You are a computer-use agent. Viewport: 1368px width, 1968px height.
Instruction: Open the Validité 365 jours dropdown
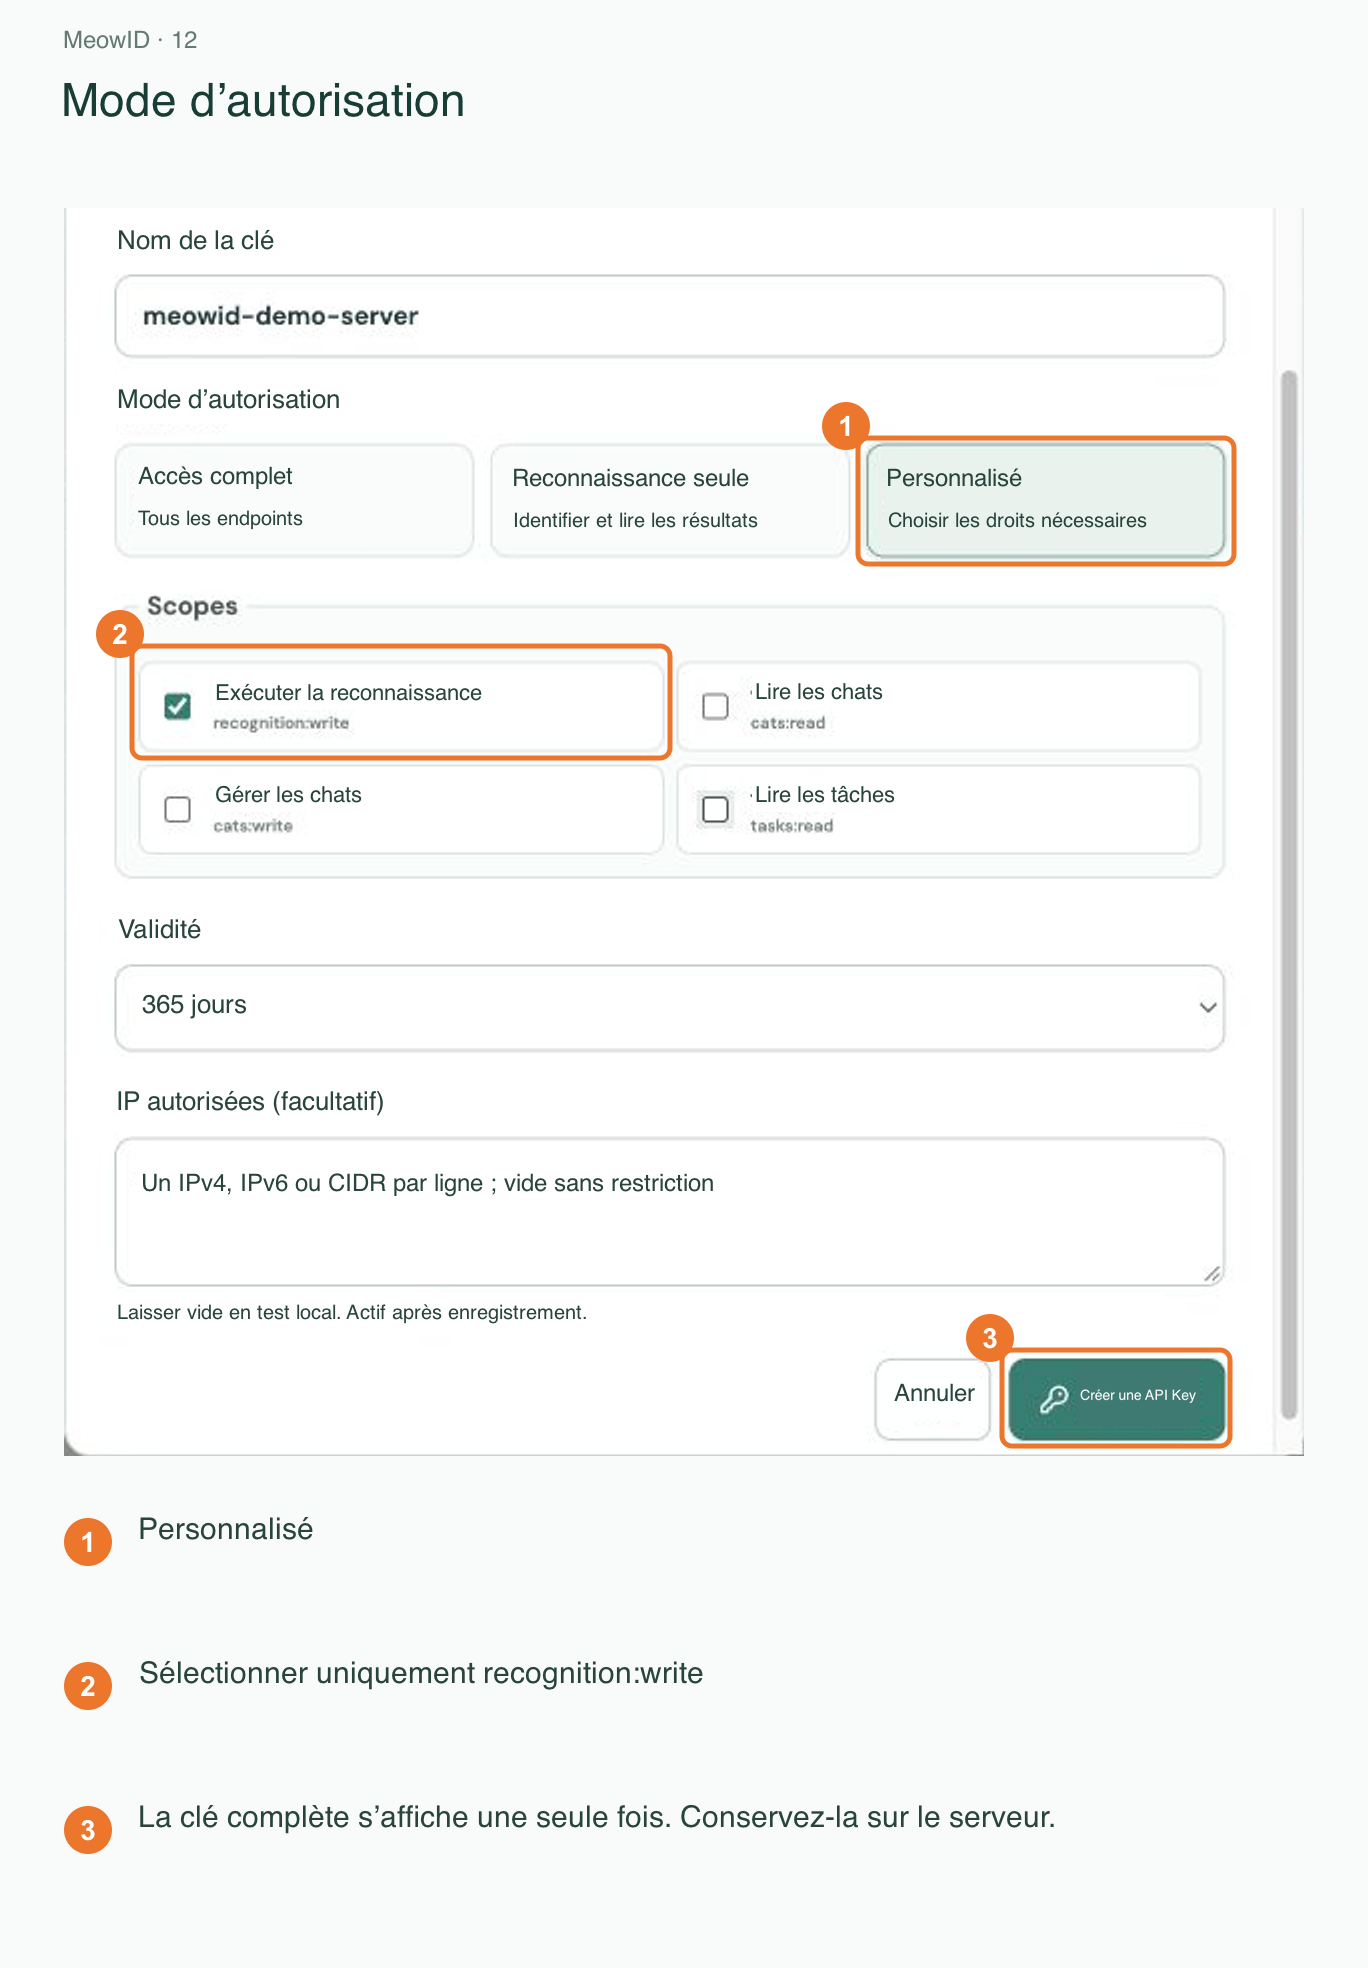(x=670, y=1007)
